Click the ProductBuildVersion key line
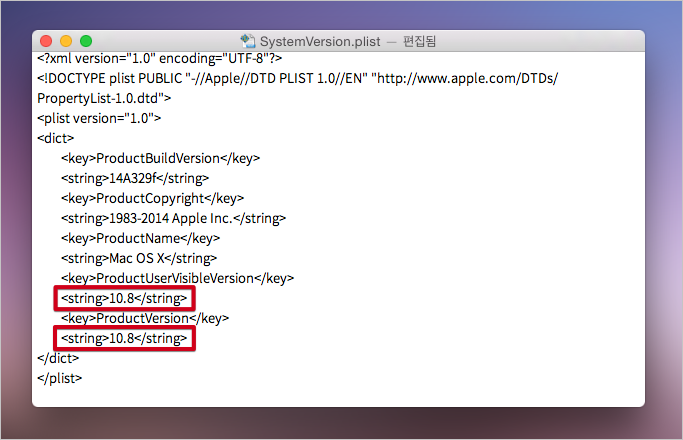 (x=160, y=159)
